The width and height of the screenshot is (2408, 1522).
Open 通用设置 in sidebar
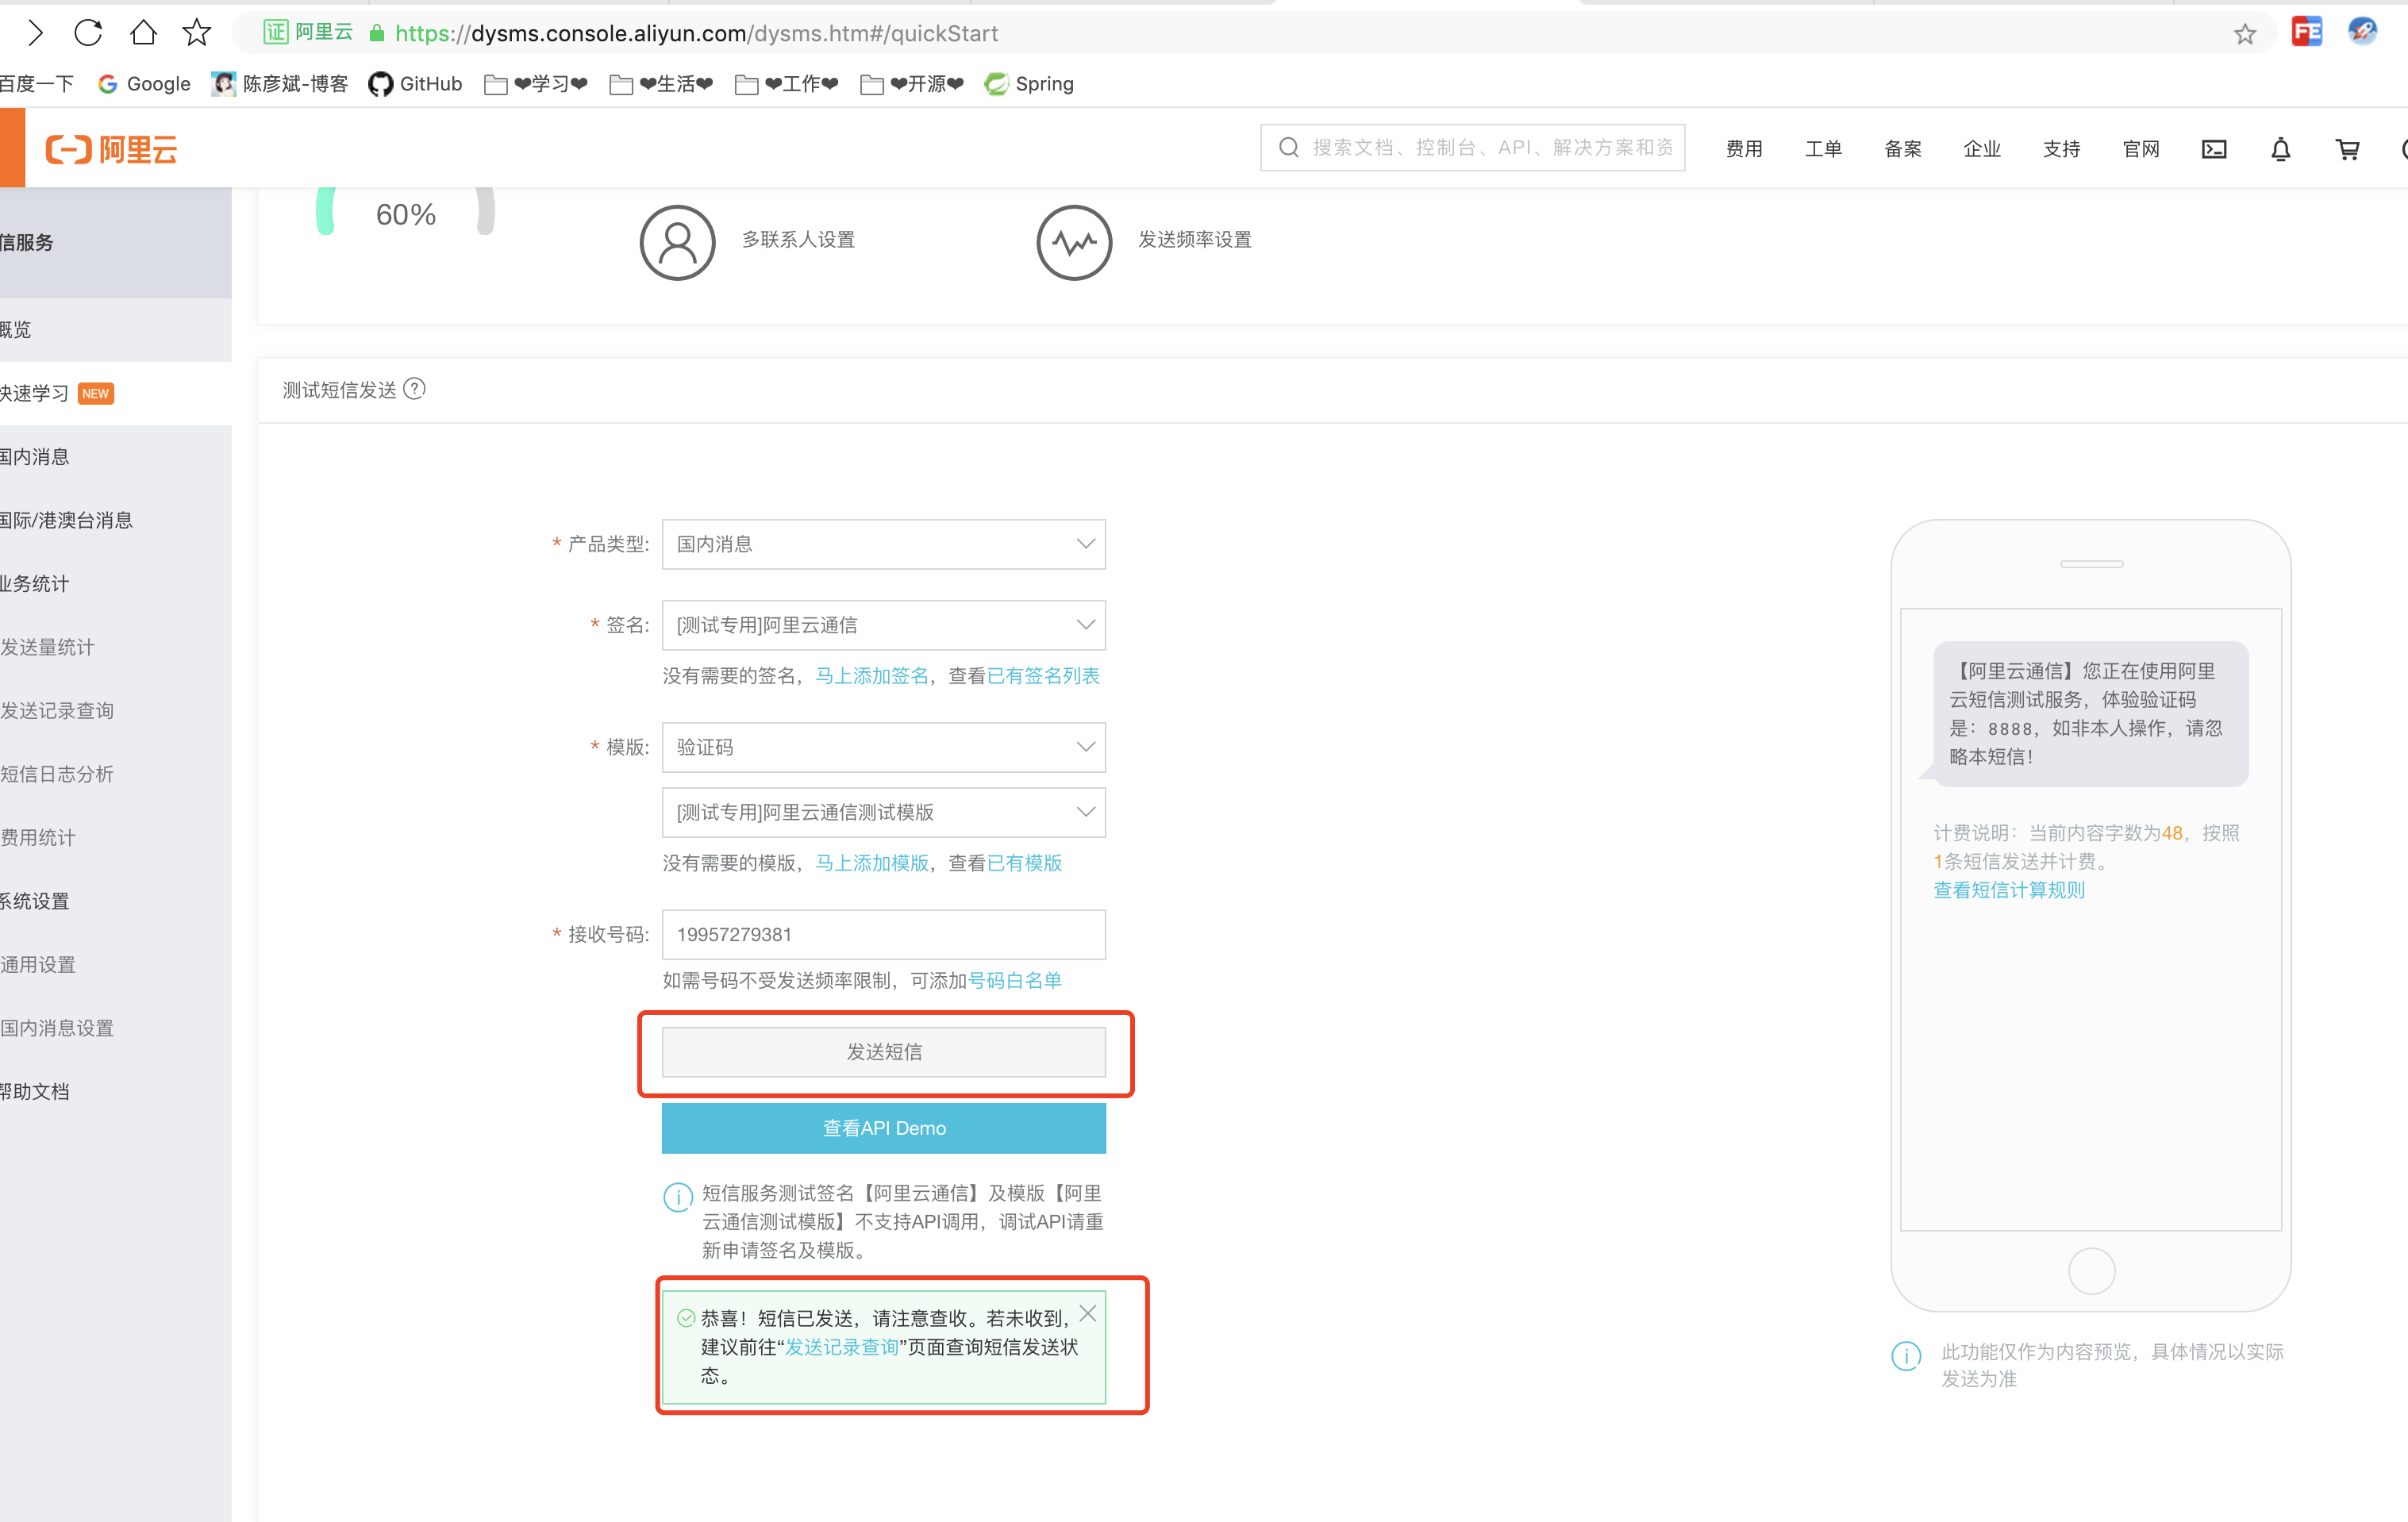click(115, 965)
